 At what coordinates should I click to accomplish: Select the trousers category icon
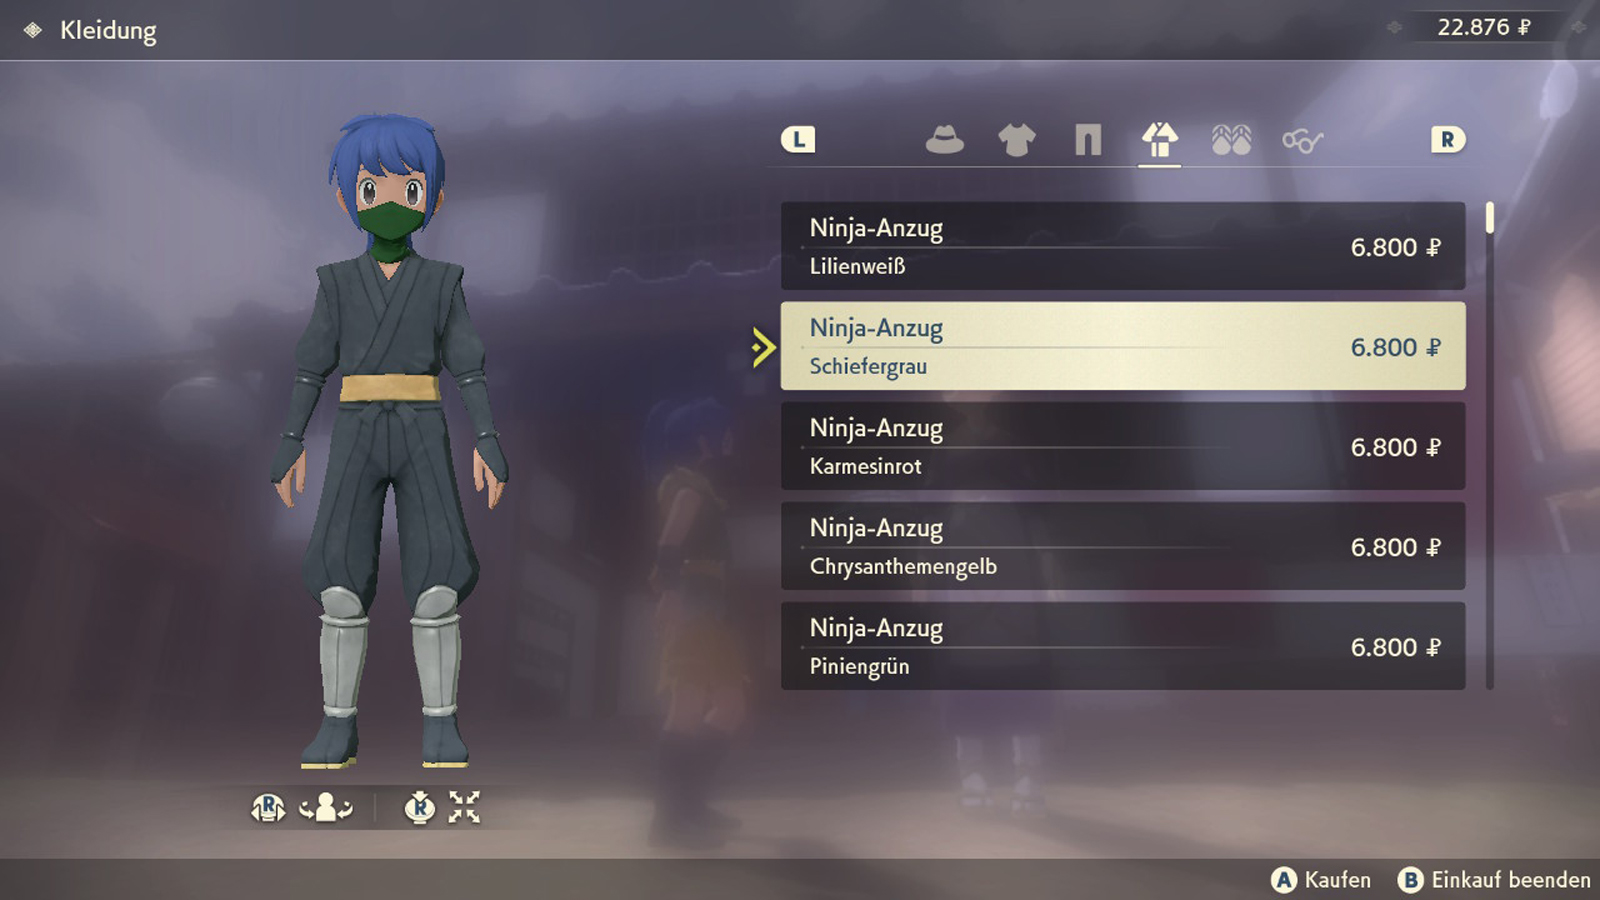click(1088, 140)
